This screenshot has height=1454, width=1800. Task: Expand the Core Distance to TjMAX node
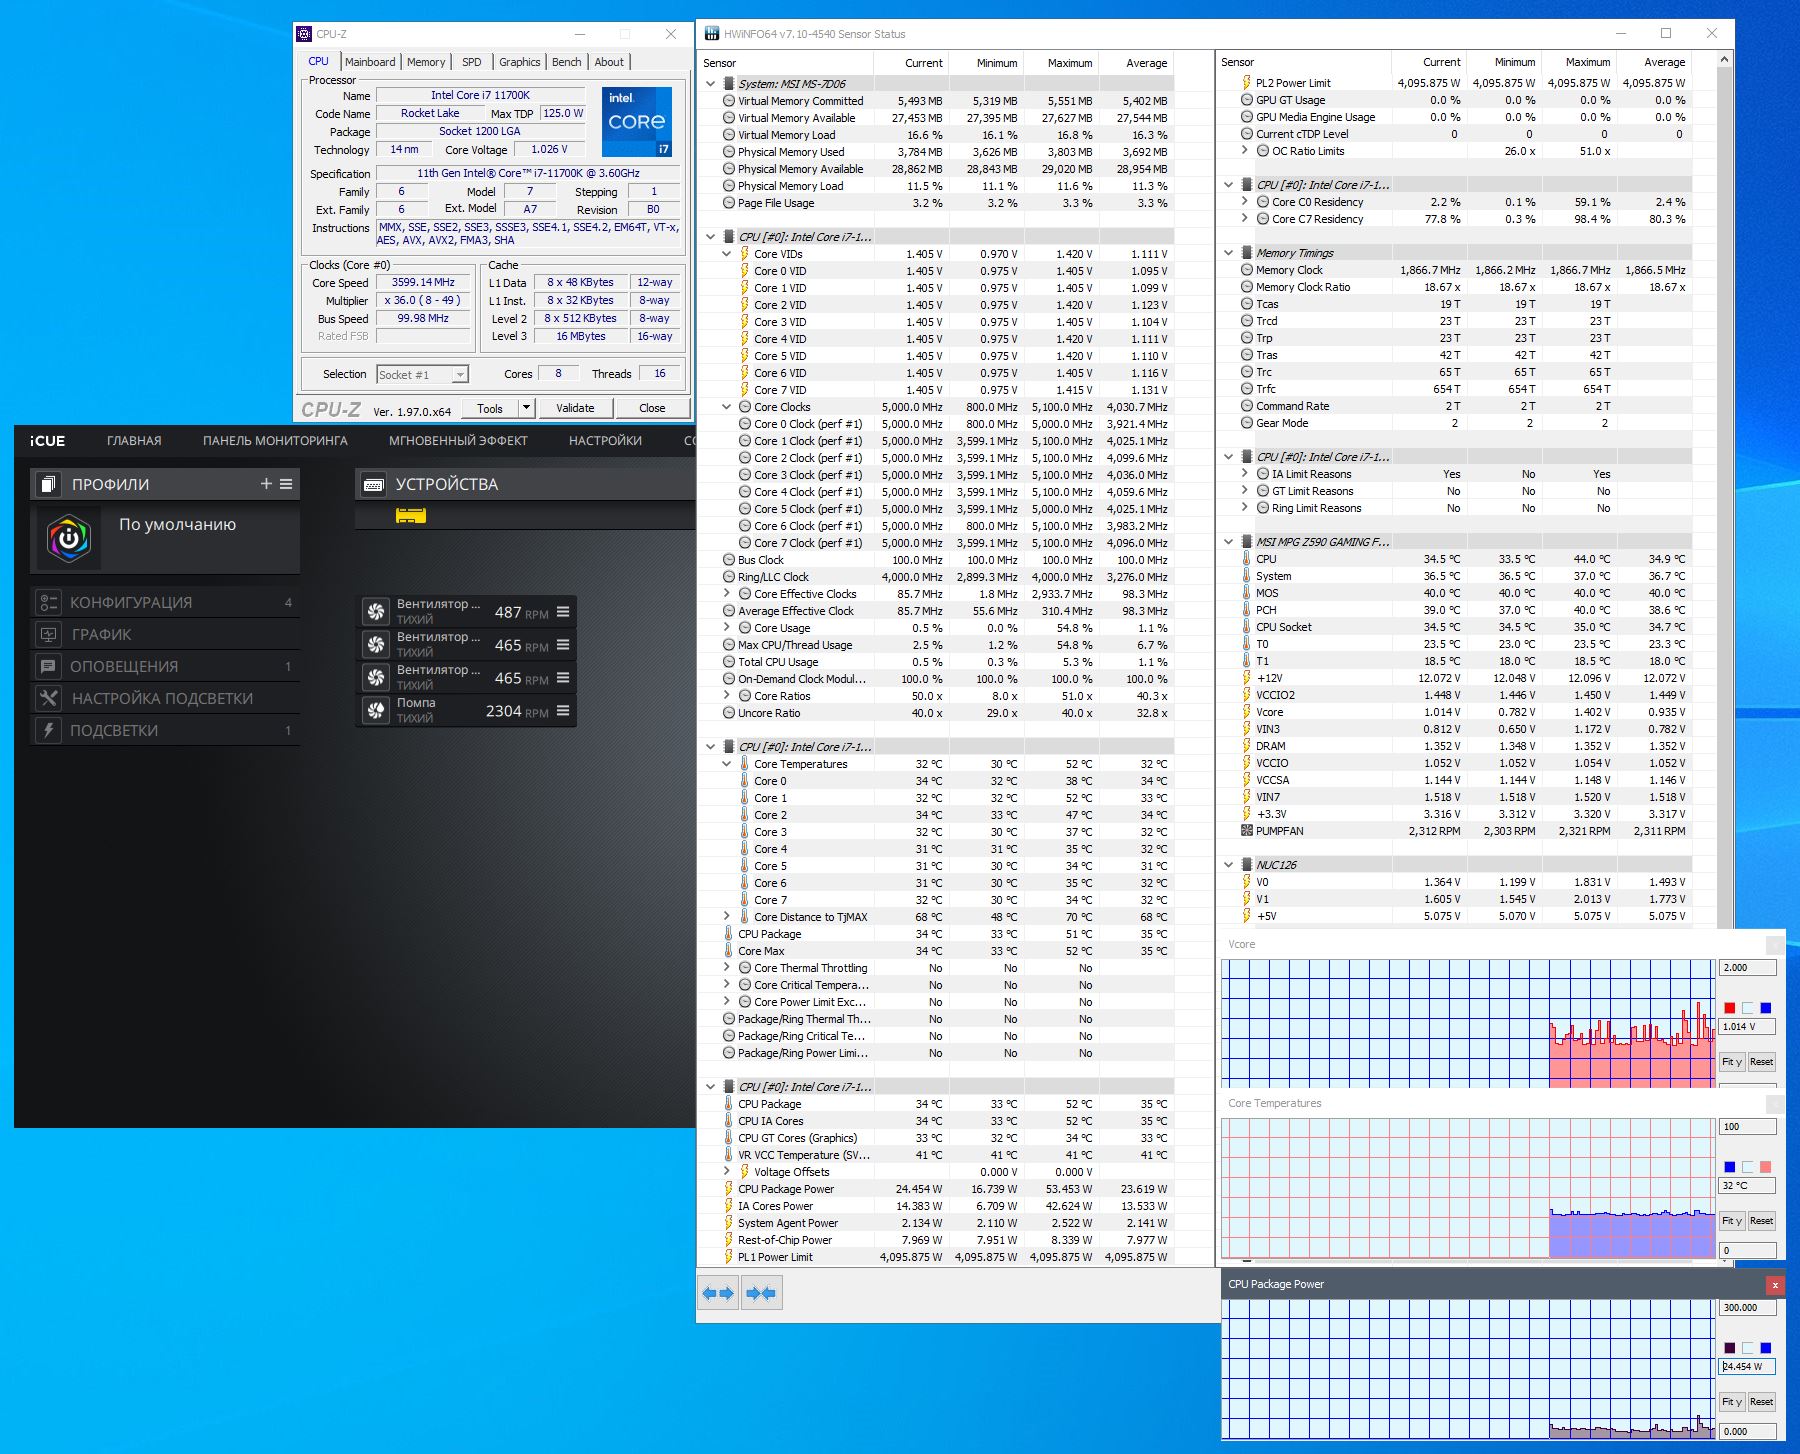727,917
